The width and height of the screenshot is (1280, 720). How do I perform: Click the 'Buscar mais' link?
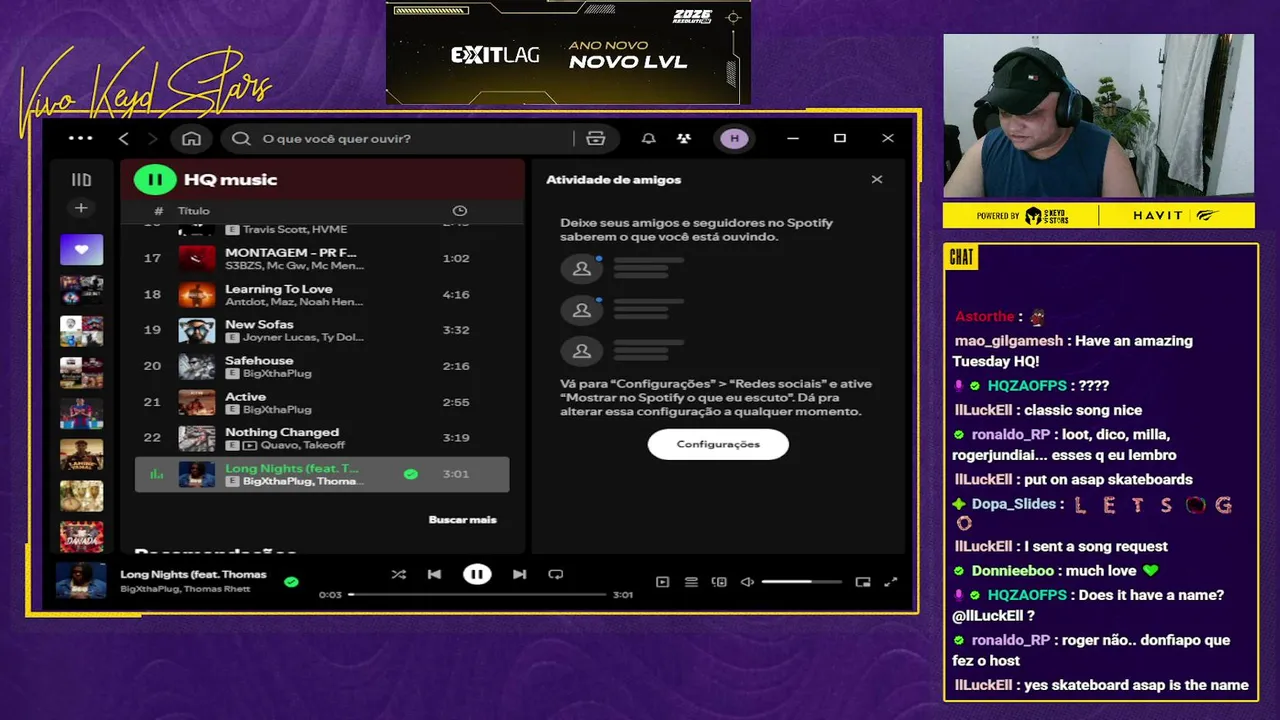coord(462,519)
